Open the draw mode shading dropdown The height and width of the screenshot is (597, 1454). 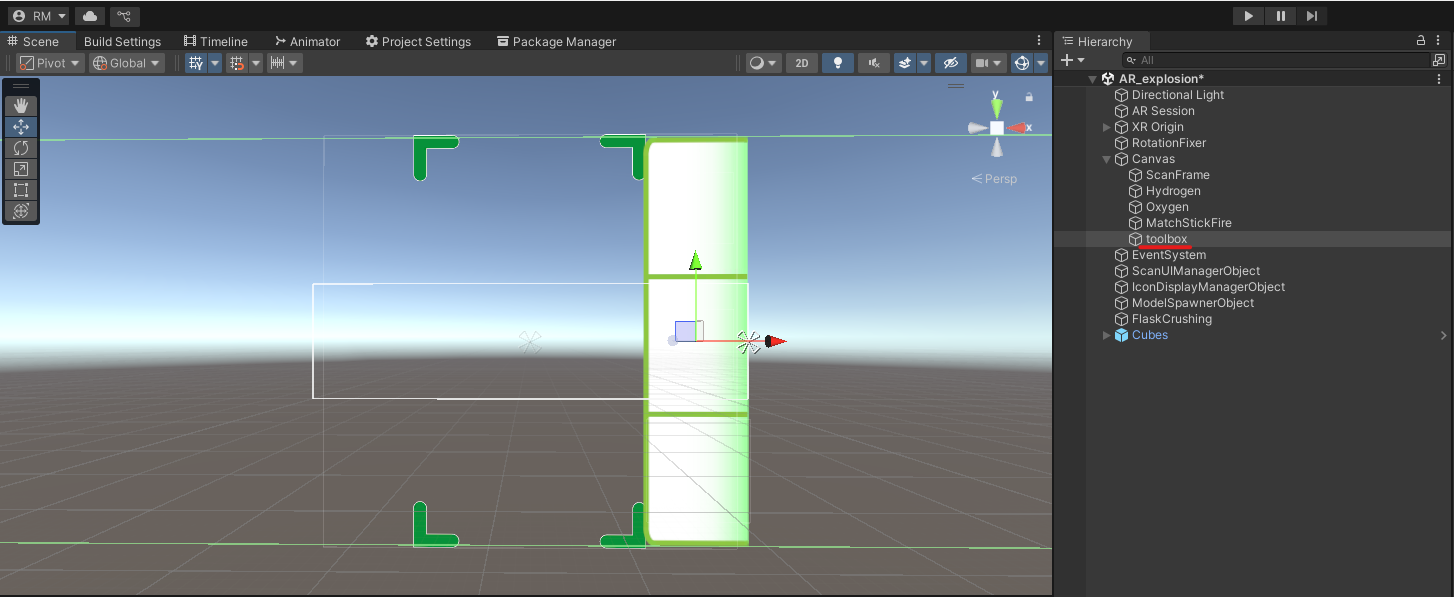pos(764,63)
